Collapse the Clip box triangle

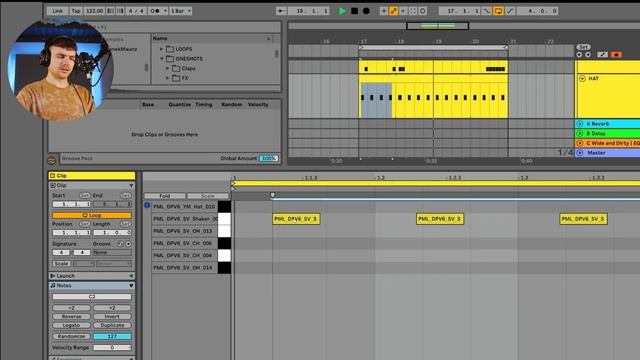(x=131, y=186)
